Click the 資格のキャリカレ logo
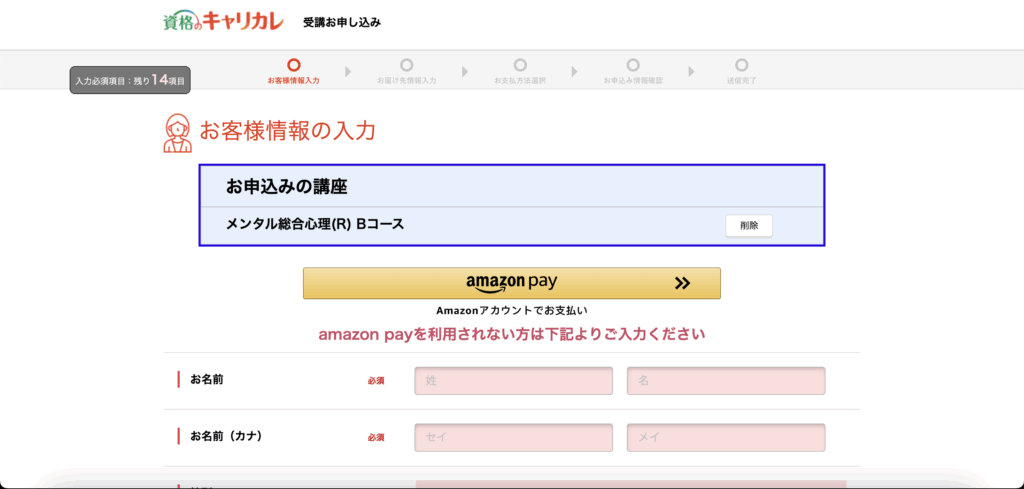Viewport: 1024px width, 489px height. [223, 22]
